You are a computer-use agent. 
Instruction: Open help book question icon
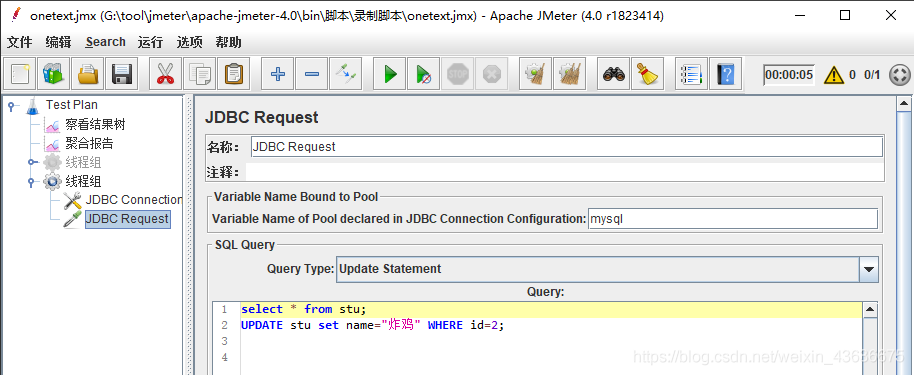[726, 74]
